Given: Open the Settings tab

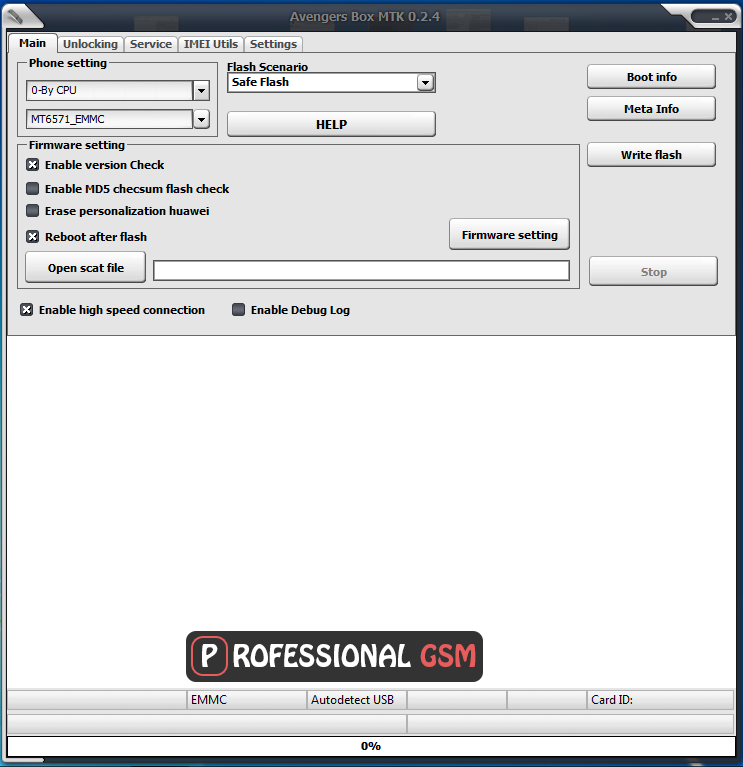Looking at the screenshot, I should 273,44.
